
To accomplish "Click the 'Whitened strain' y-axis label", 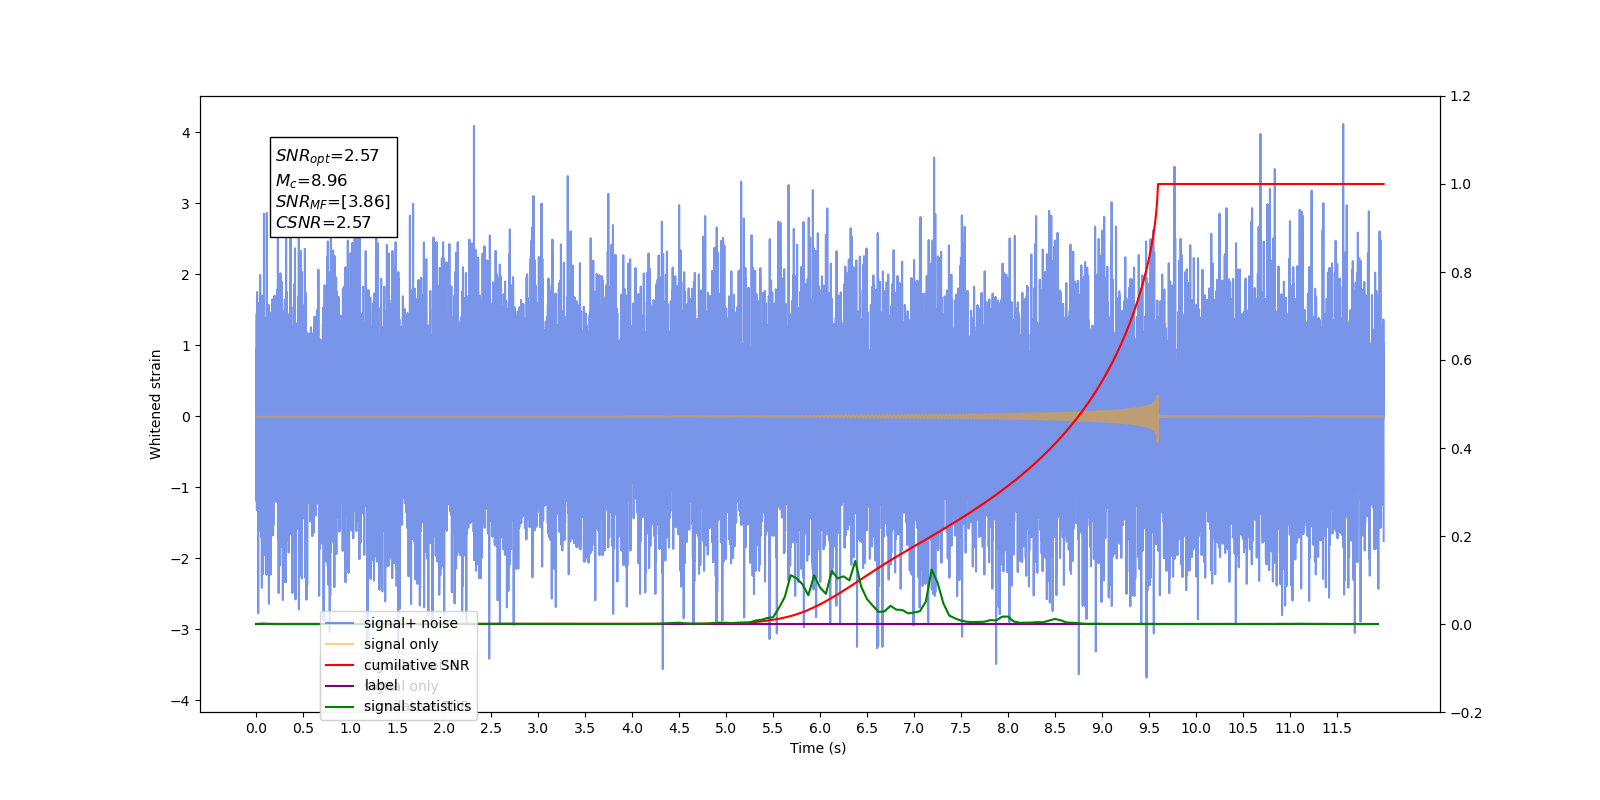I will click(155, 404).
